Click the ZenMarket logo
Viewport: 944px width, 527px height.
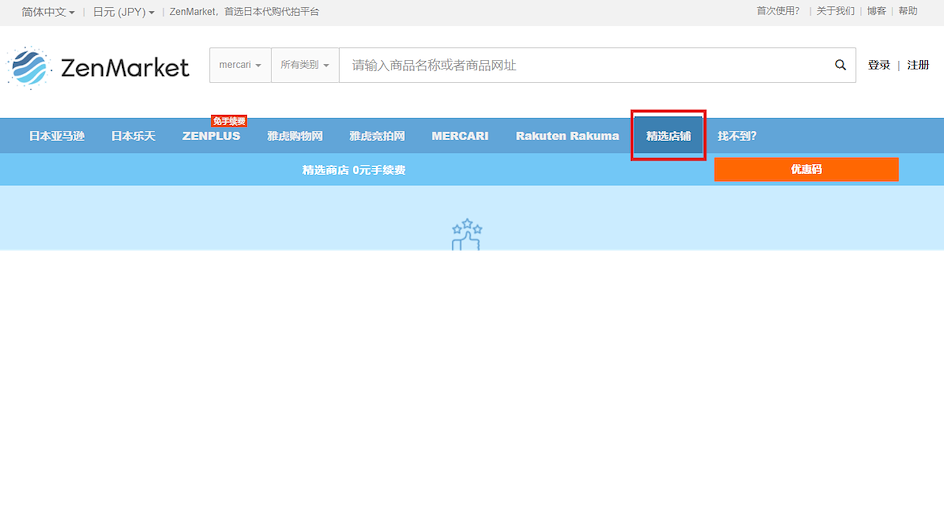98,67
